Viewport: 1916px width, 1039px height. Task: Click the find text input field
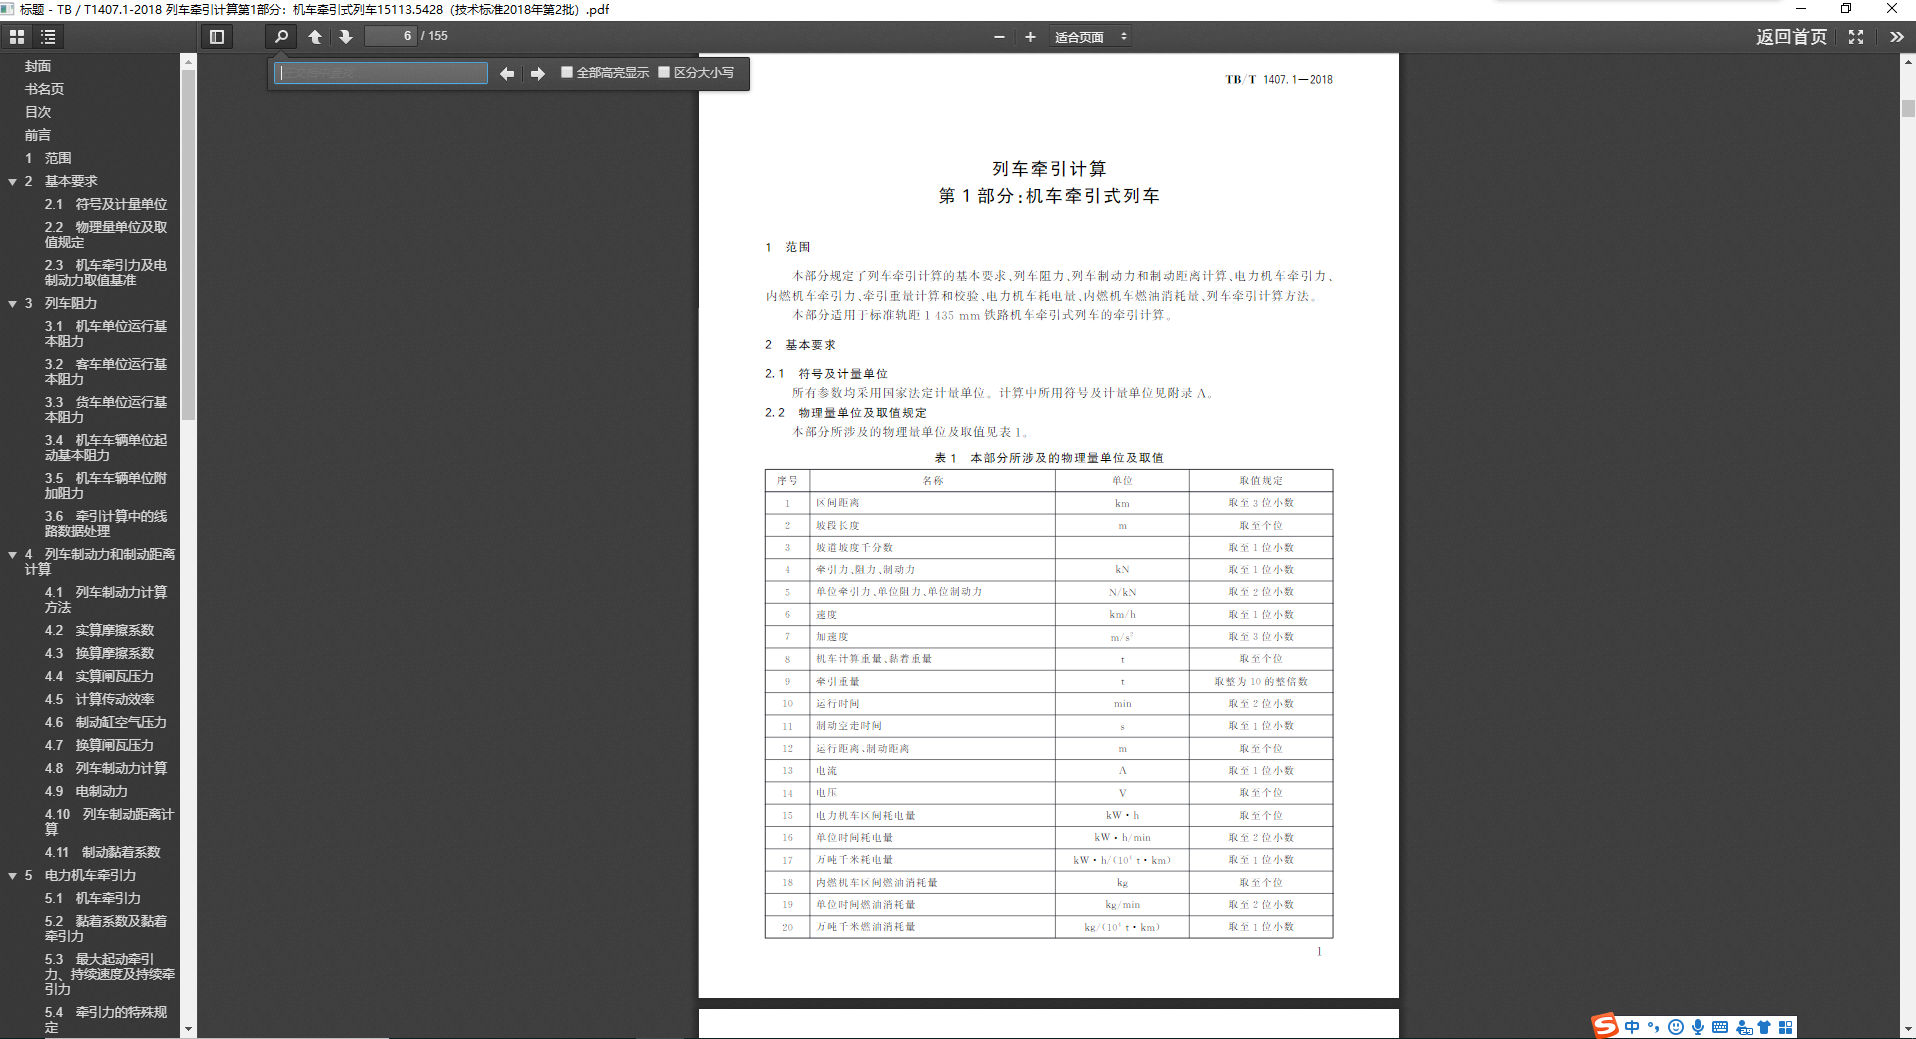click(381, 73)
